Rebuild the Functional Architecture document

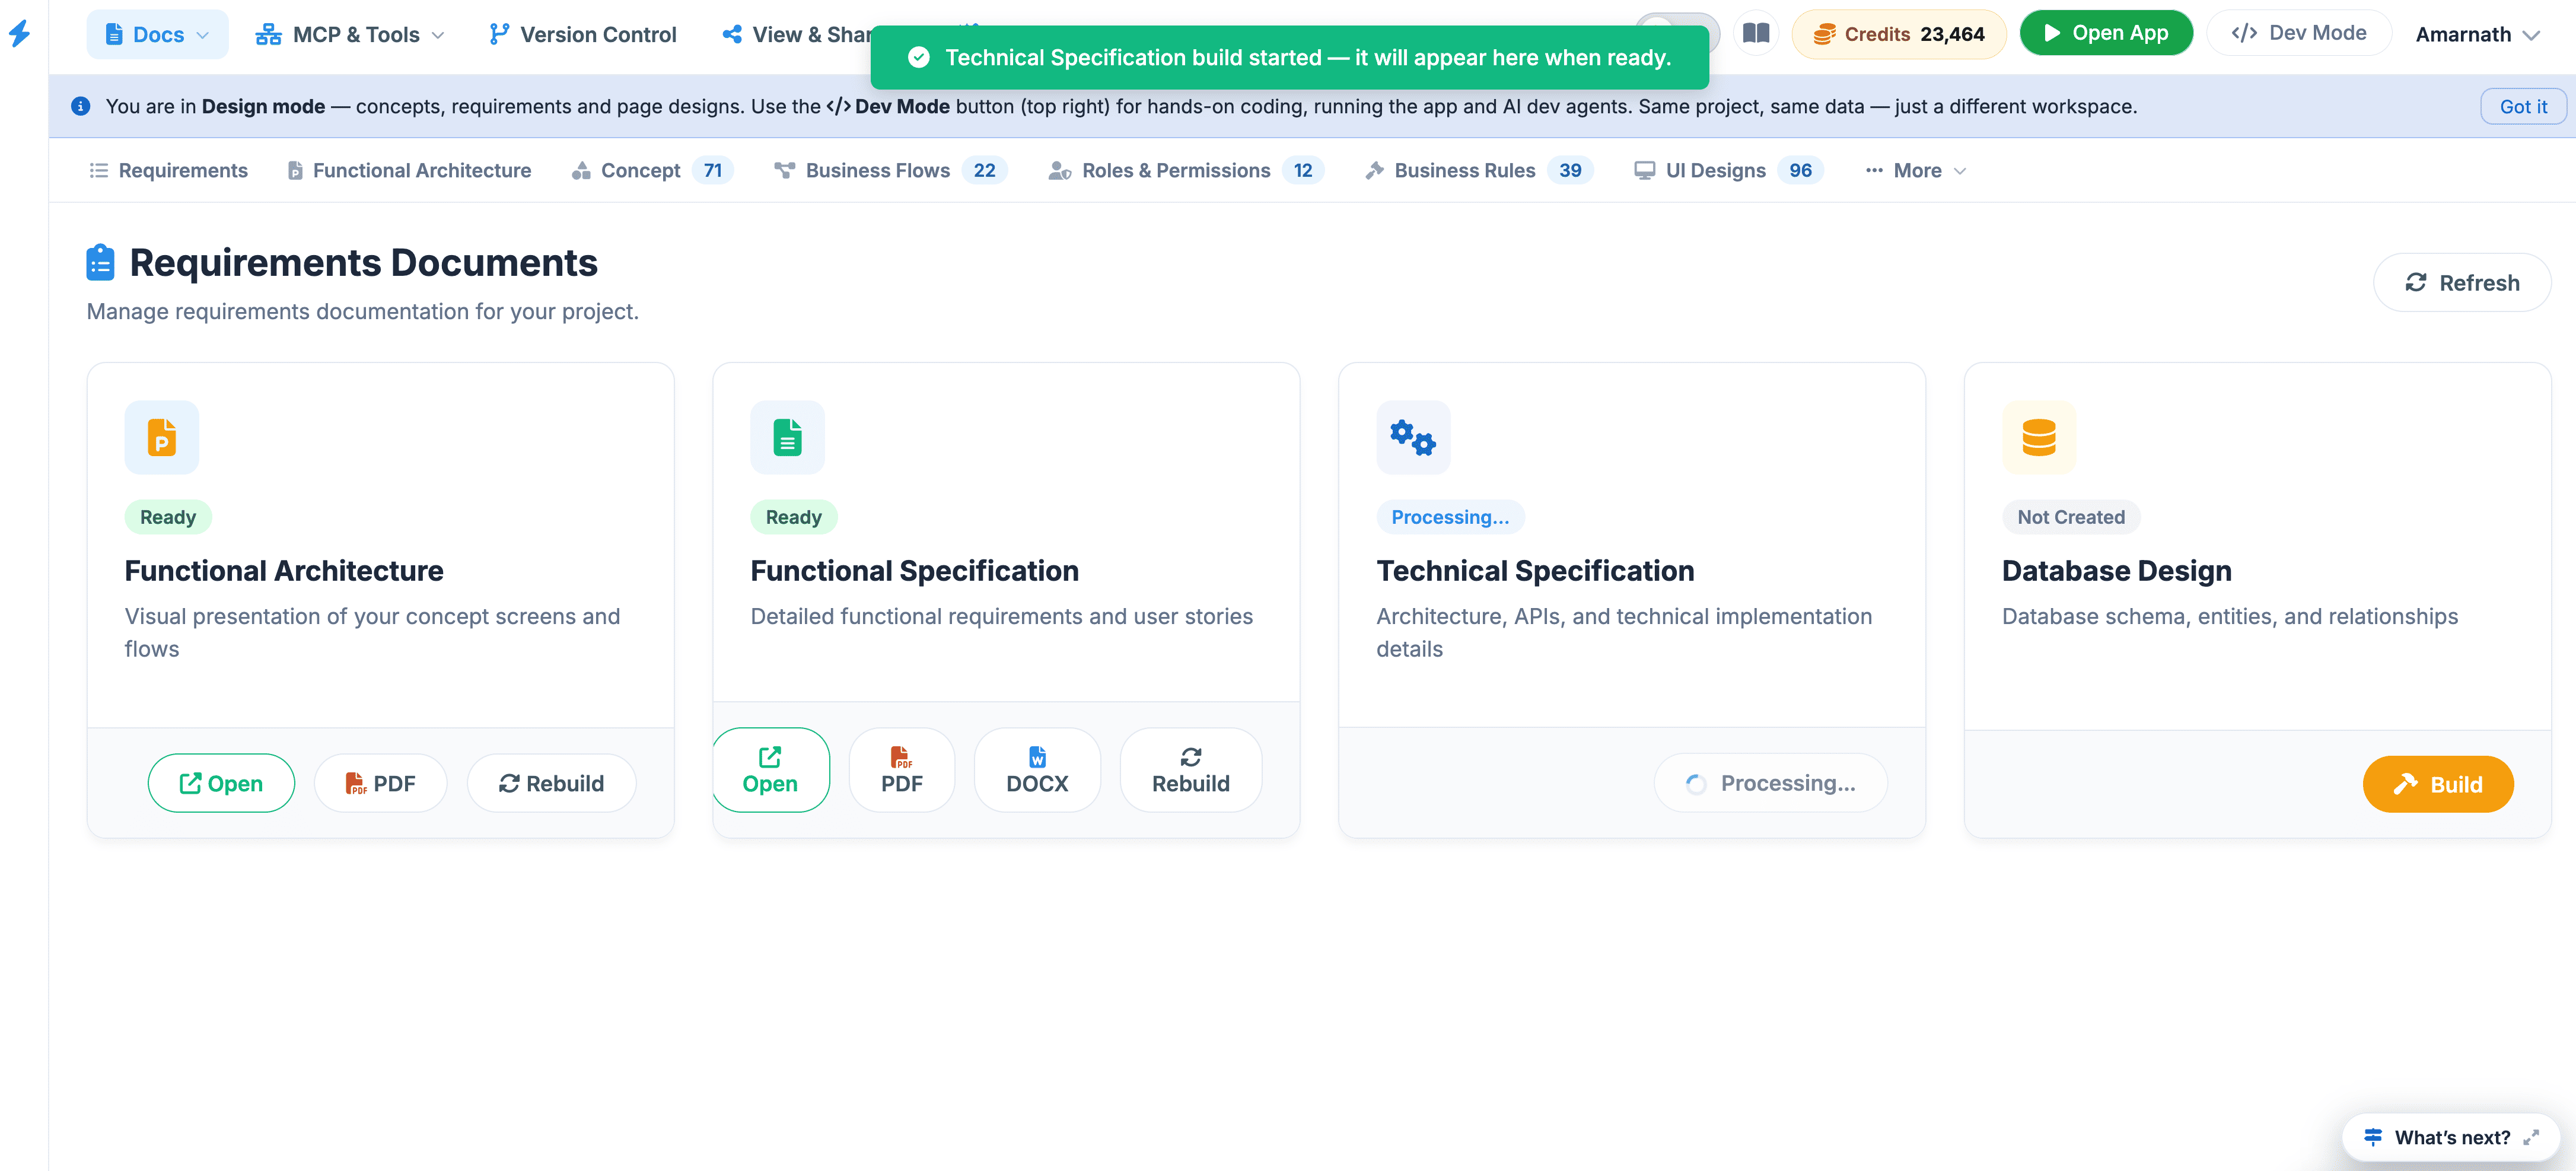(551, 783)
